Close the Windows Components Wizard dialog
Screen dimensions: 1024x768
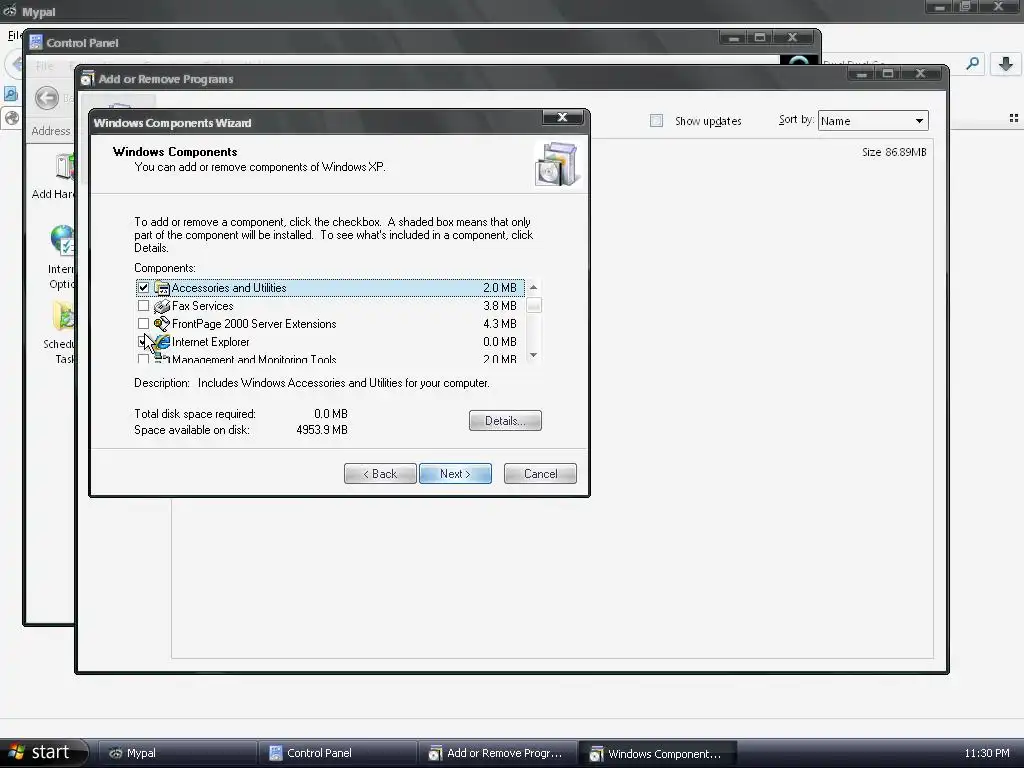[x=562, y=118]
